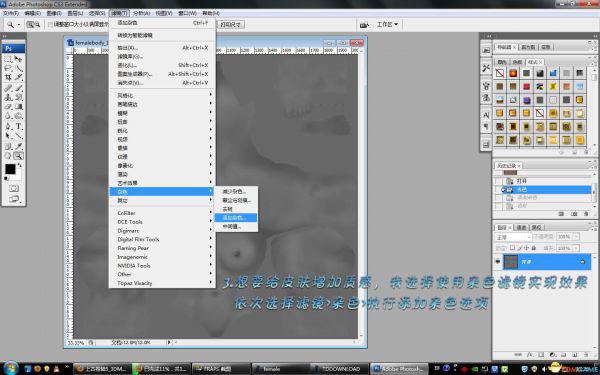Select the Dodge tool

[18, 116]
